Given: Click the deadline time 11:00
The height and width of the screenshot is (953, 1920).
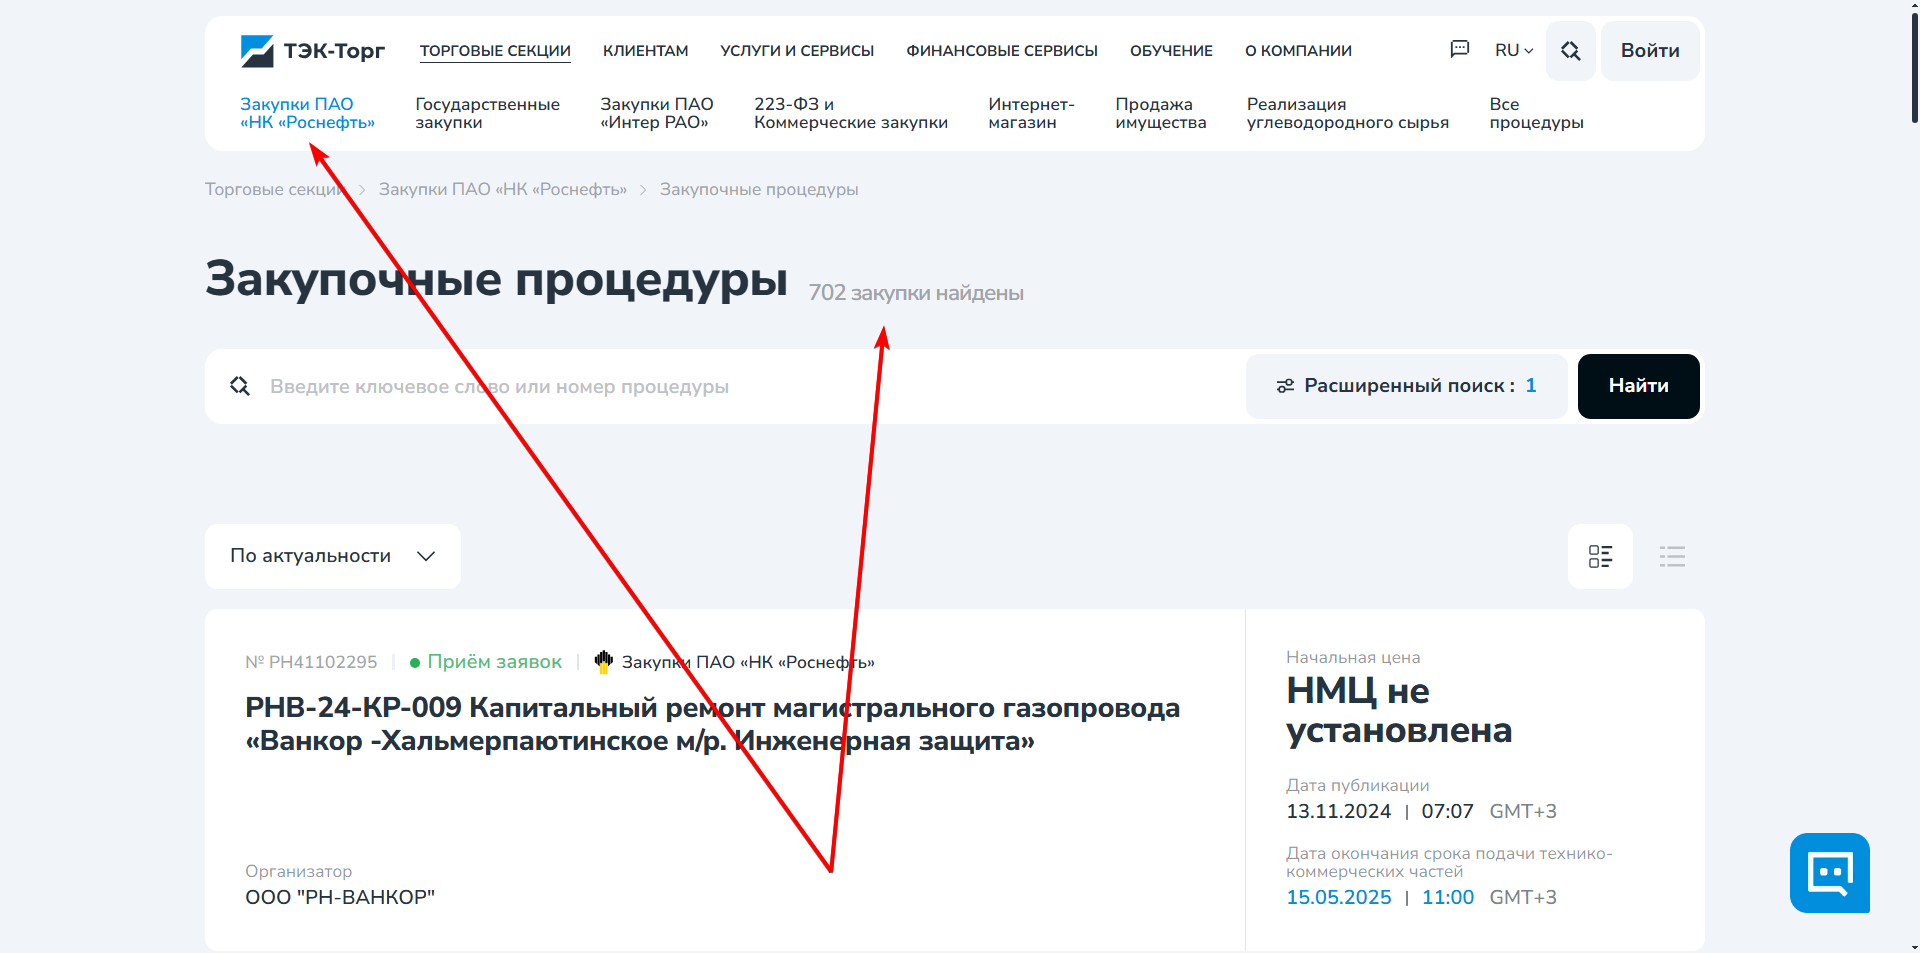Looking at the screenshot, I should pyautogui.click(x=1447, y=897).
